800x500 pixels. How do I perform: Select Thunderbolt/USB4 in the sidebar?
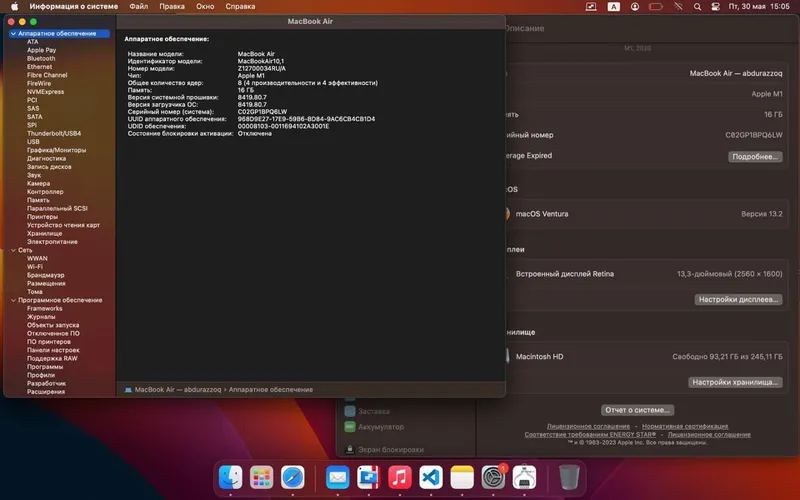54,134
